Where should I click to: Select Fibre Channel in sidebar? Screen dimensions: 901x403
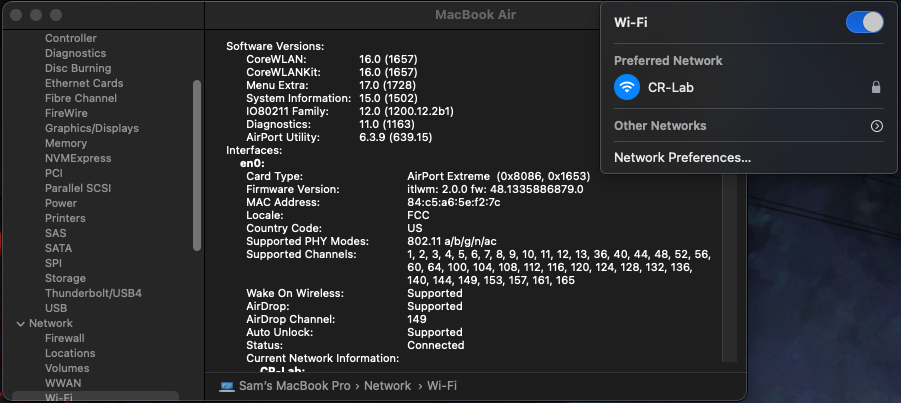pos(80,98)
